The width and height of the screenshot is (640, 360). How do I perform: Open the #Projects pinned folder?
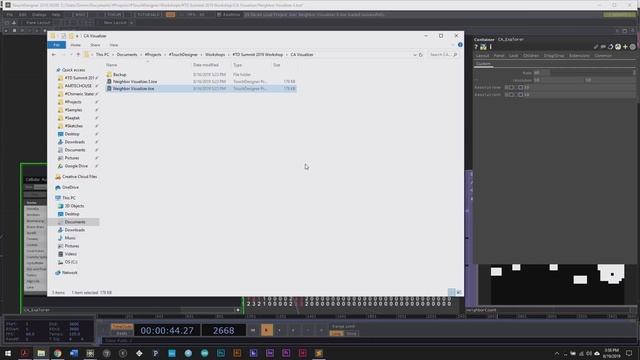(73, 102)
